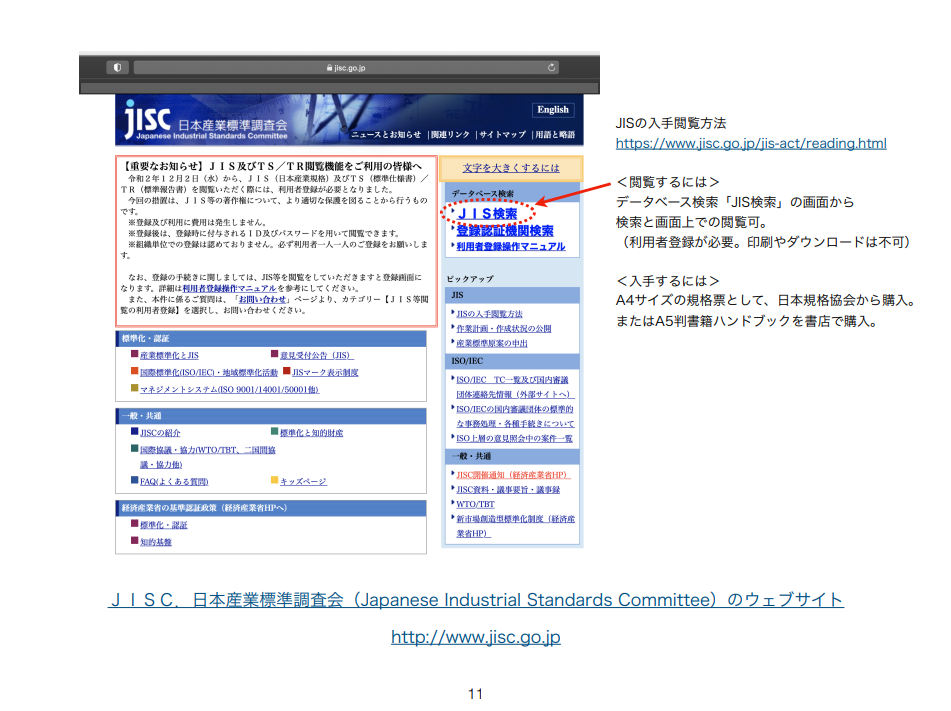Open JISの入手閲覧方法 pickup link
The height and width of the screenshot is (711, 951).
tap(489, 314)
